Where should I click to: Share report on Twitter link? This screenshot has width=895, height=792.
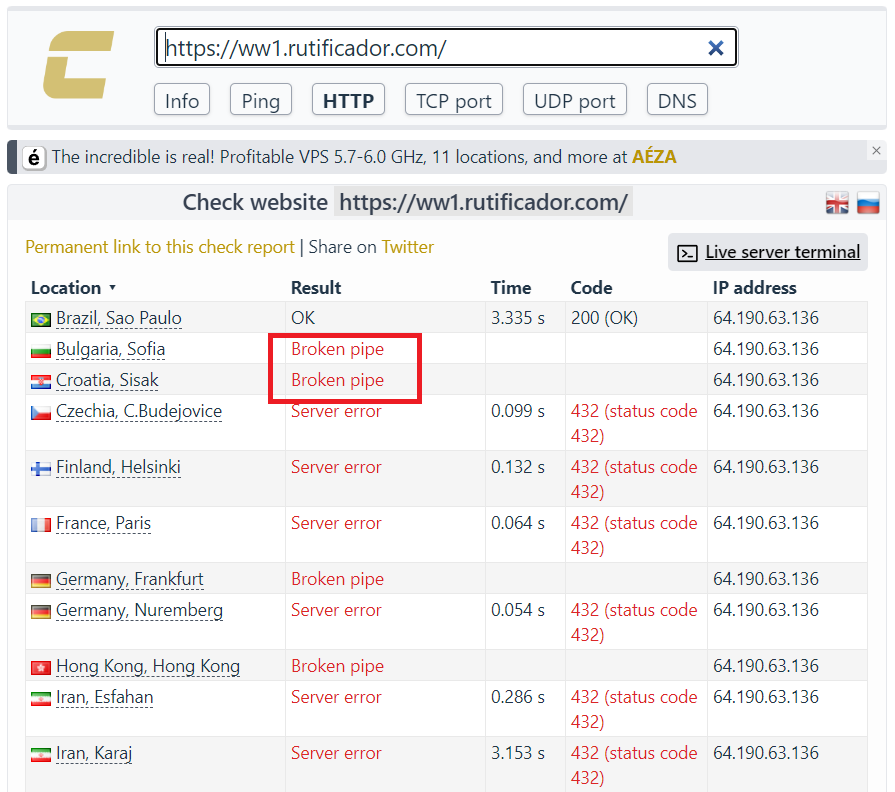tap(408, 247)
